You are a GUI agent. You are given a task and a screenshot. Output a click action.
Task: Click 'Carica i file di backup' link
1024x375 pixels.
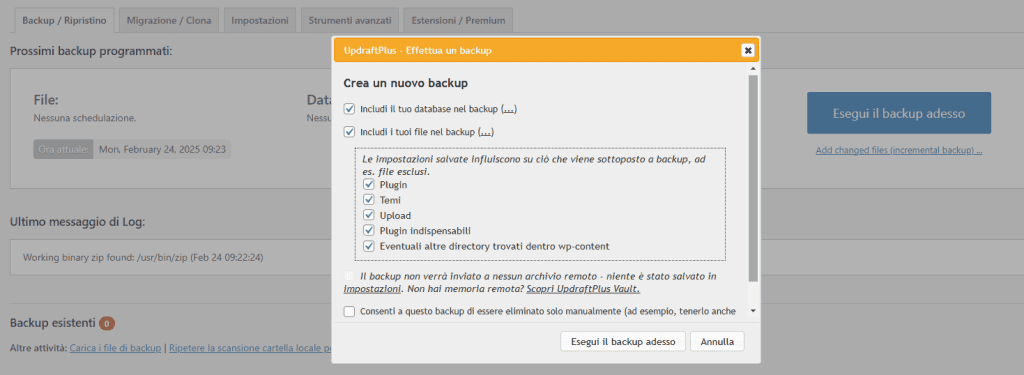coord(116,348)
